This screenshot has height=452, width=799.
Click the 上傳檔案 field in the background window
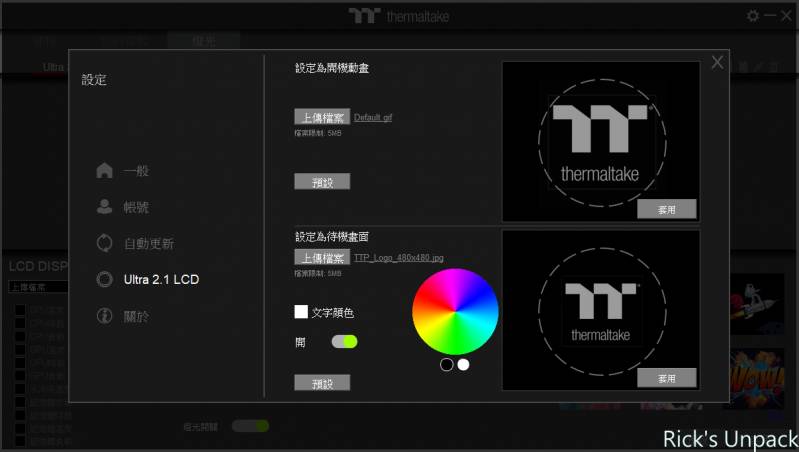(38, 287)
